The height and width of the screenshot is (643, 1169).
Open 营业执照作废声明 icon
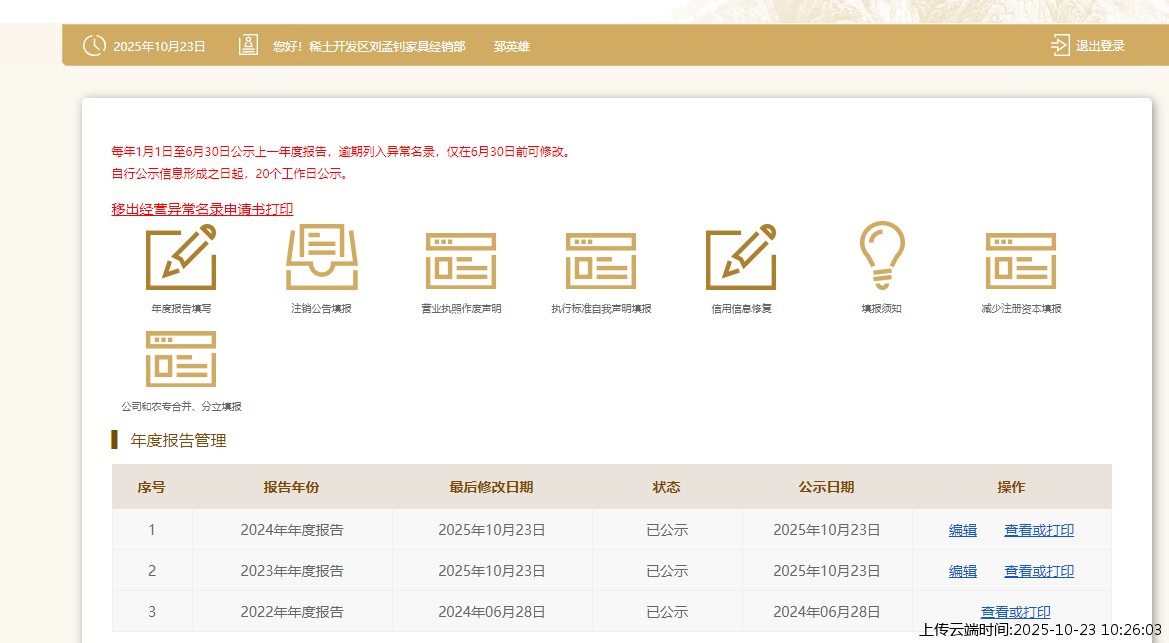[x=461, y=260]
